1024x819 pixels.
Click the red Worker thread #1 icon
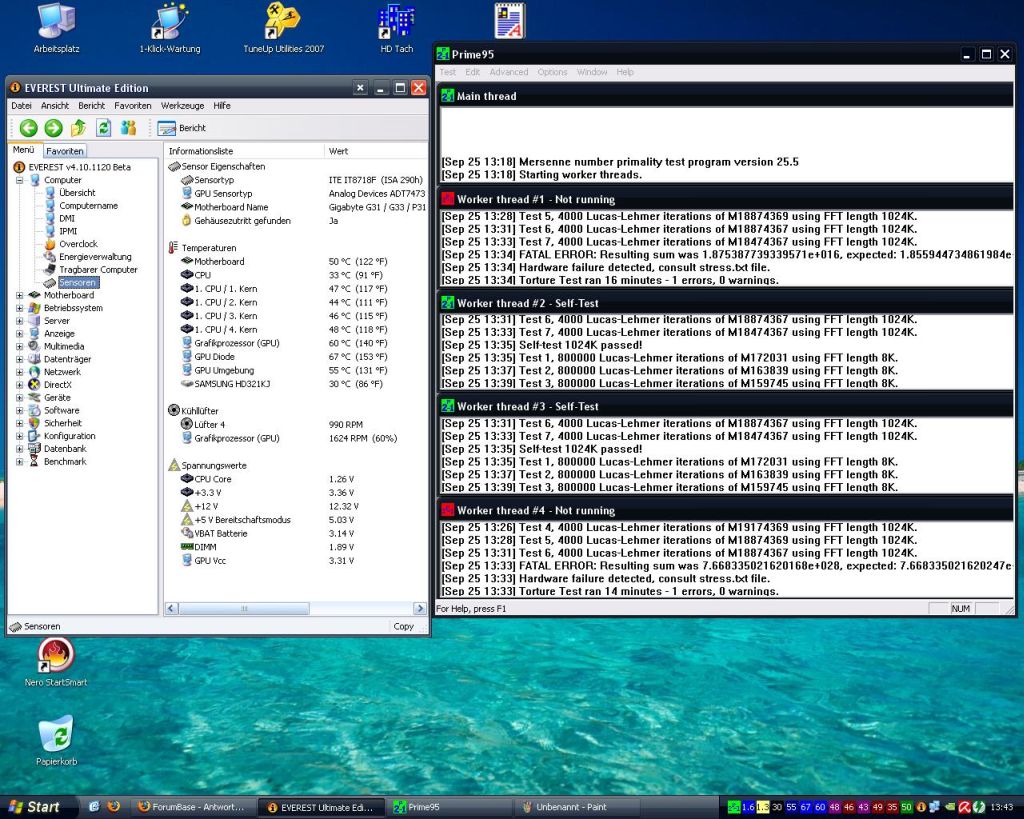(447, 199)
